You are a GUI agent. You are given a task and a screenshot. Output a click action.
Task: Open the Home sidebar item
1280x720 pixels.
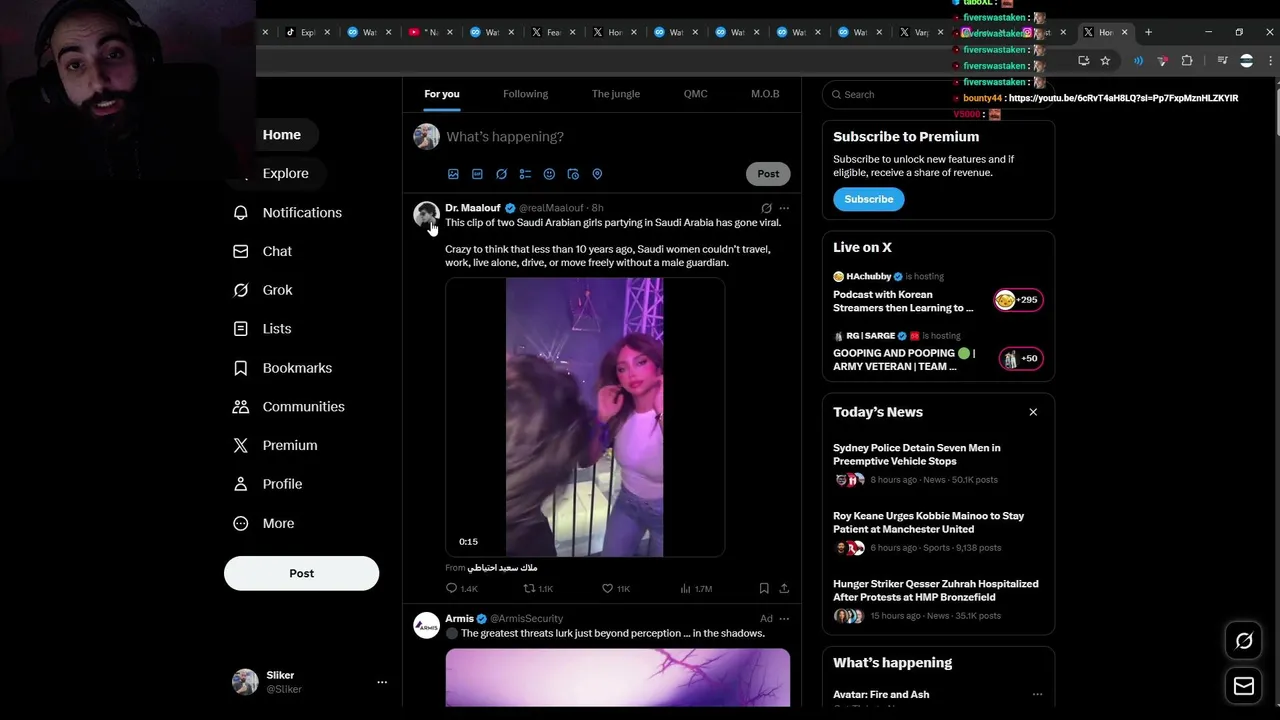281,135
